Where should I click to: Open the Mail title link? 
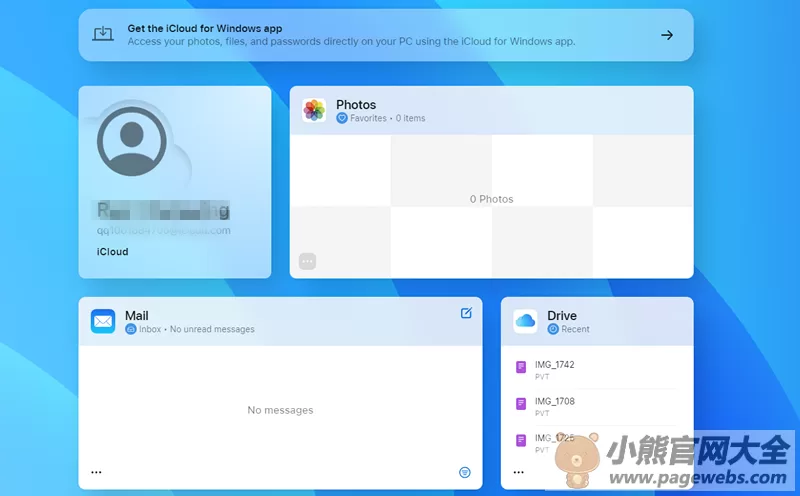coord(137,316)
